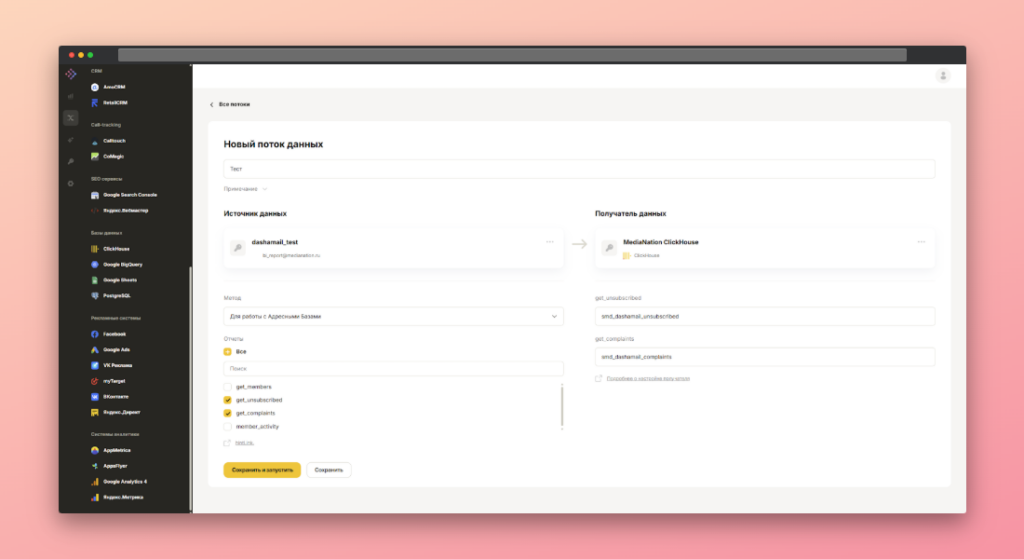Toggle the Все reports checkbox
1024x559 pixels.
tap(227, 351)
